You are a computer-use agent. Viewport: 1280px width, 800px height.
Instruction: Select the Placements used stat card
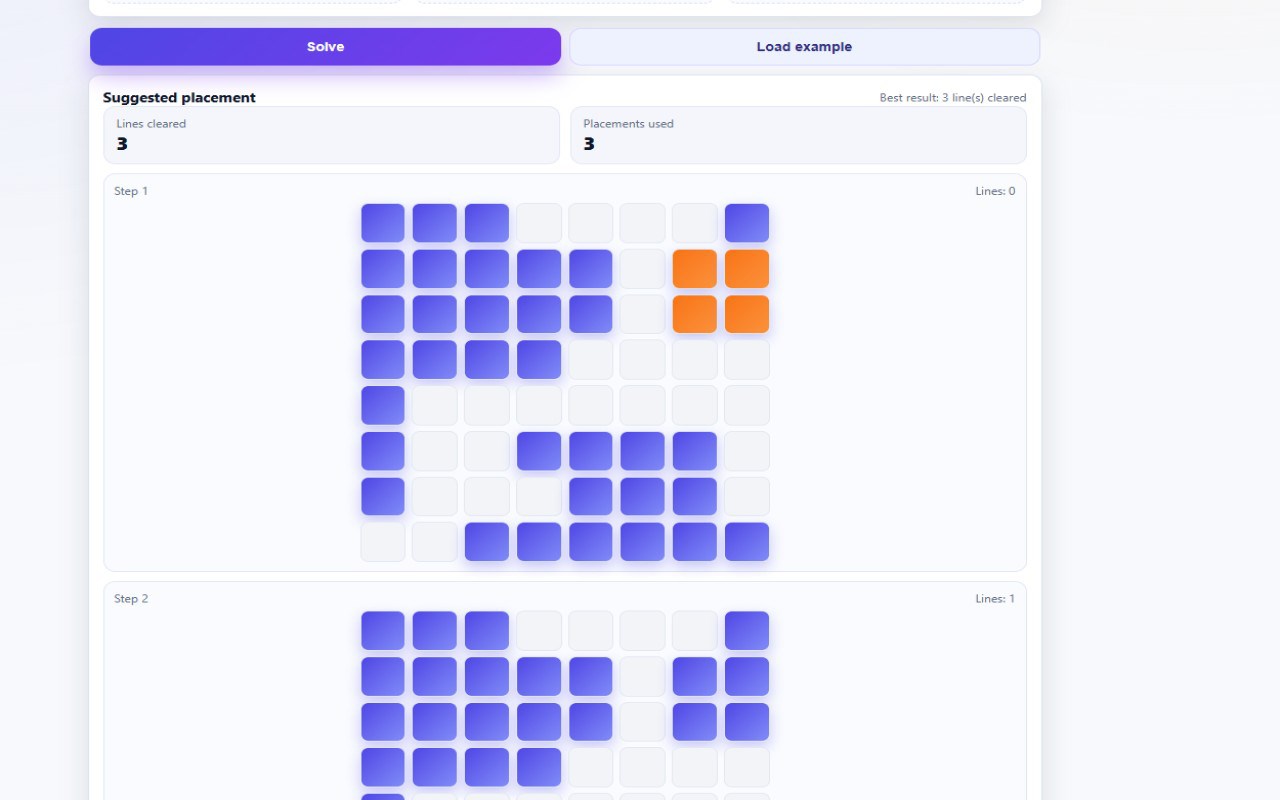(798, 135)
